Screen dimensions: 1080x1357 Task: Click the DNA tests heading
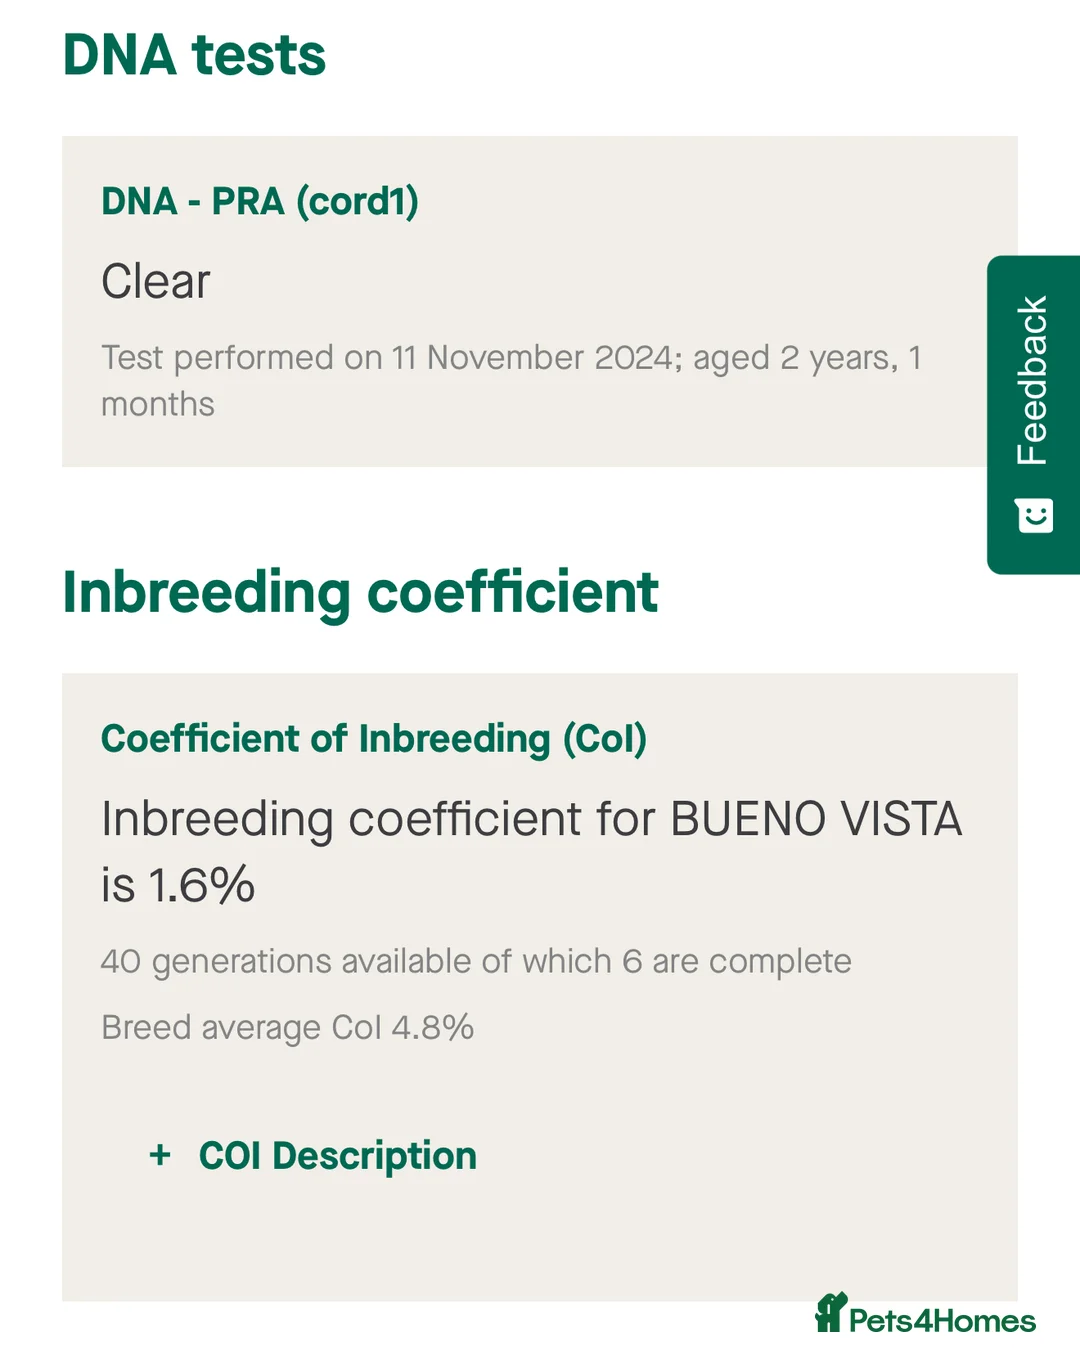pos(194,55)
